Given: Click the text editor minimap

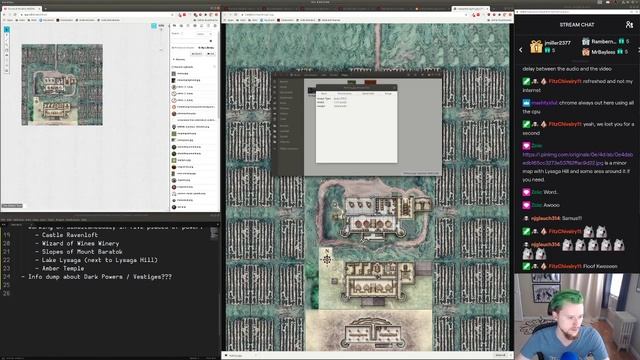Looking at the screenshot, I should (214, 233).
